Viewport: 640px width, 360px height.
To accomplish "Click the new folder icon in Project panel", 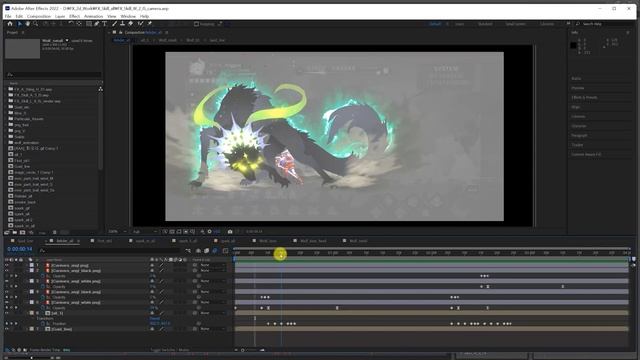I will pyautogui.click(x=15, y=232).
